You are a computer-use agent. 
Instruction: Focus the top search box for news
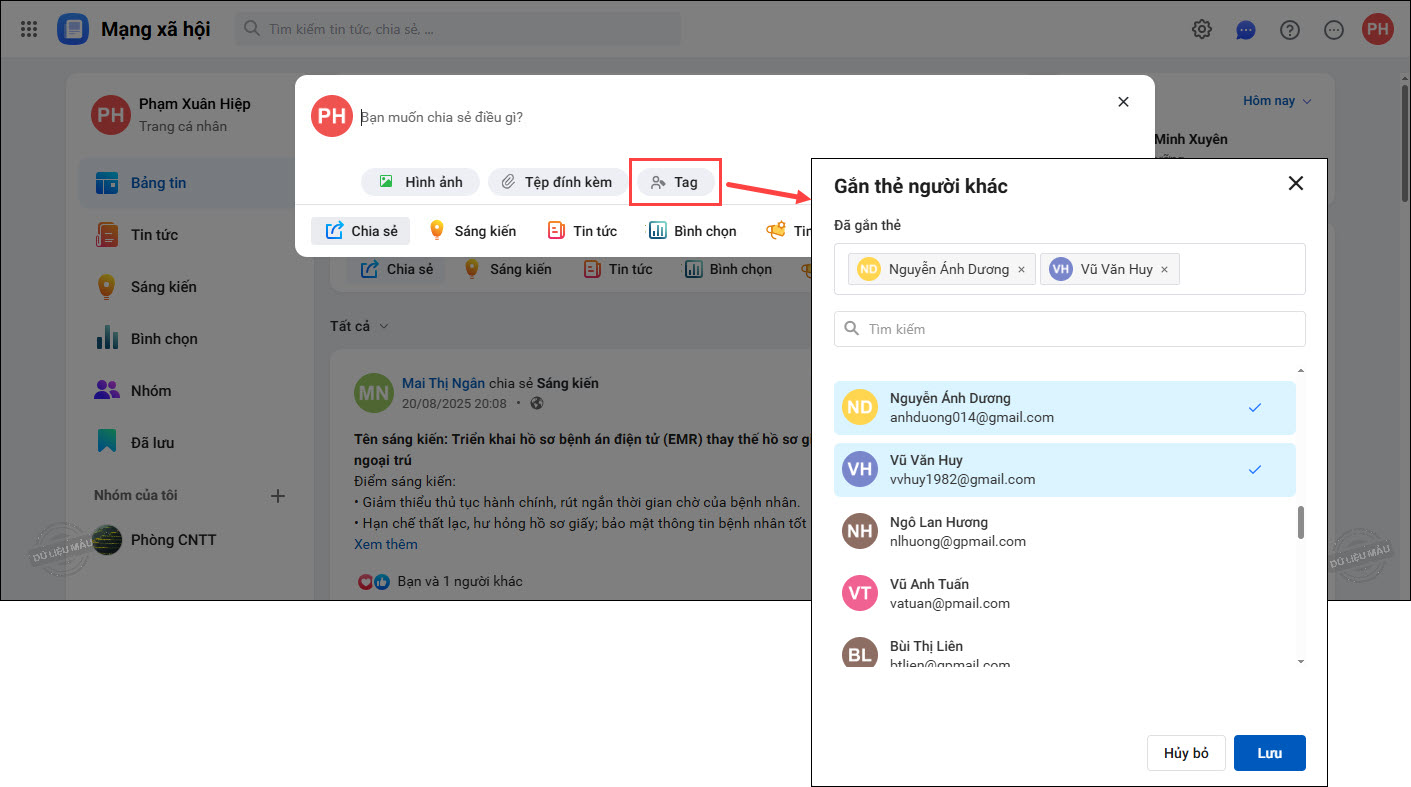point(458,29)
